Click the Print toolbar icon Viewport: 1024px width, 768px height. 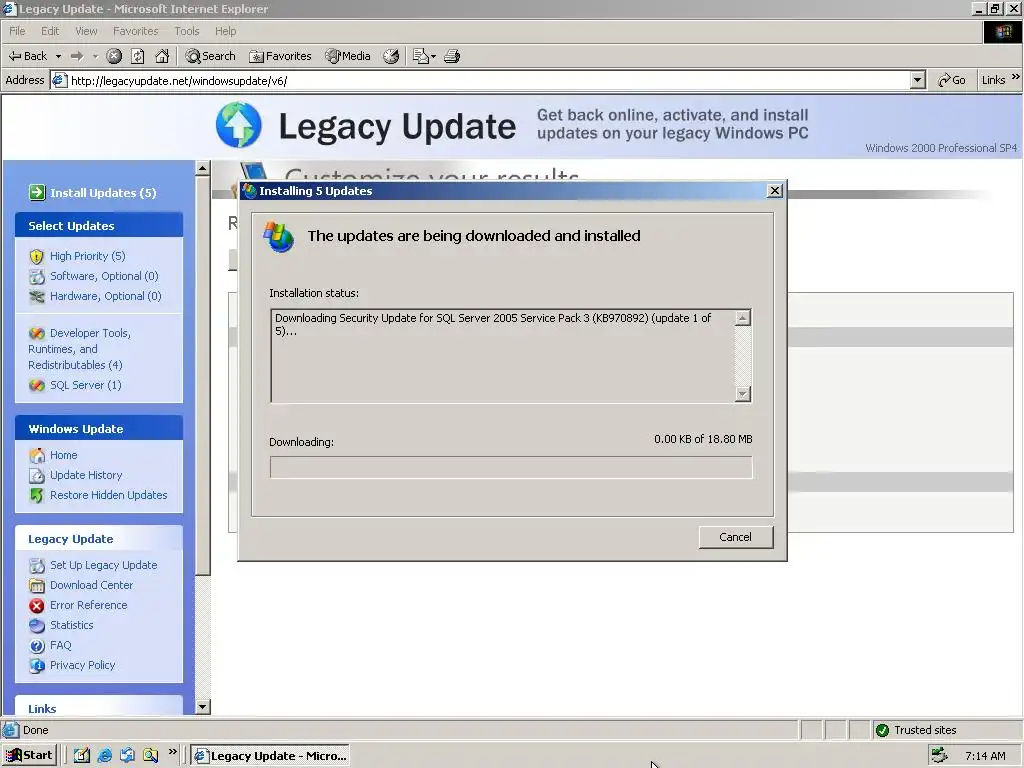452,56
